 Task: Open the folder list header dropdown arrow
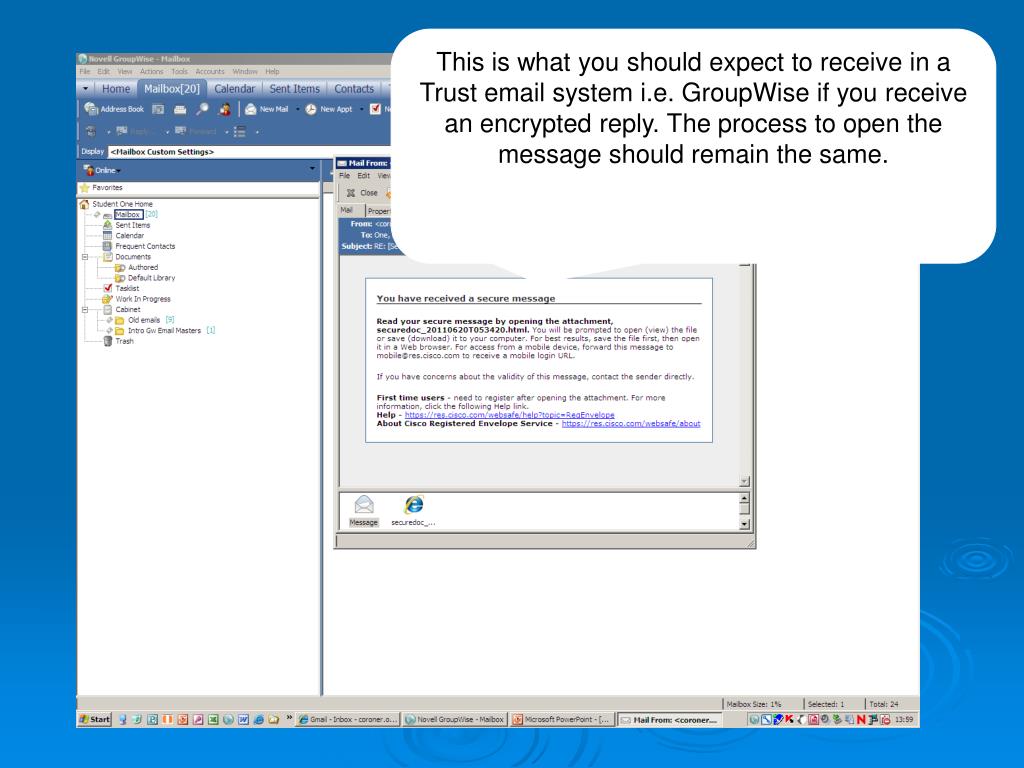point(312,169)
